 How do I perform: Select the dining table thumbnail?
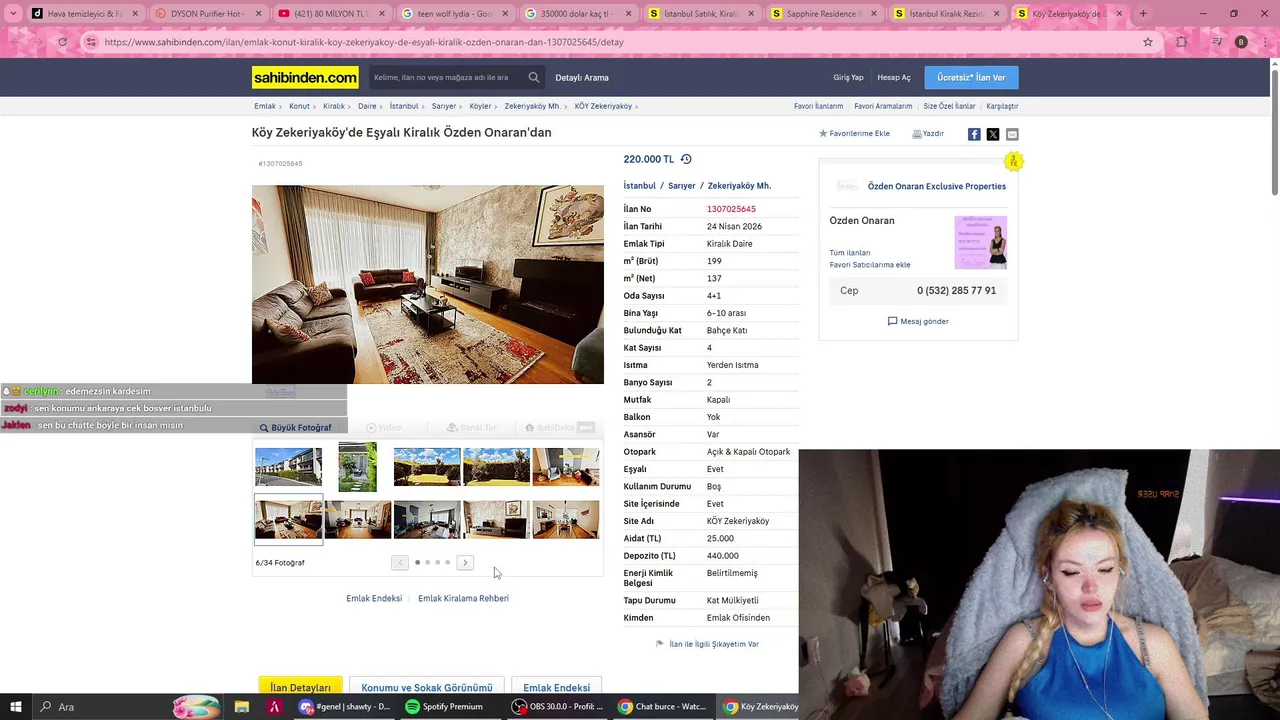565,519
